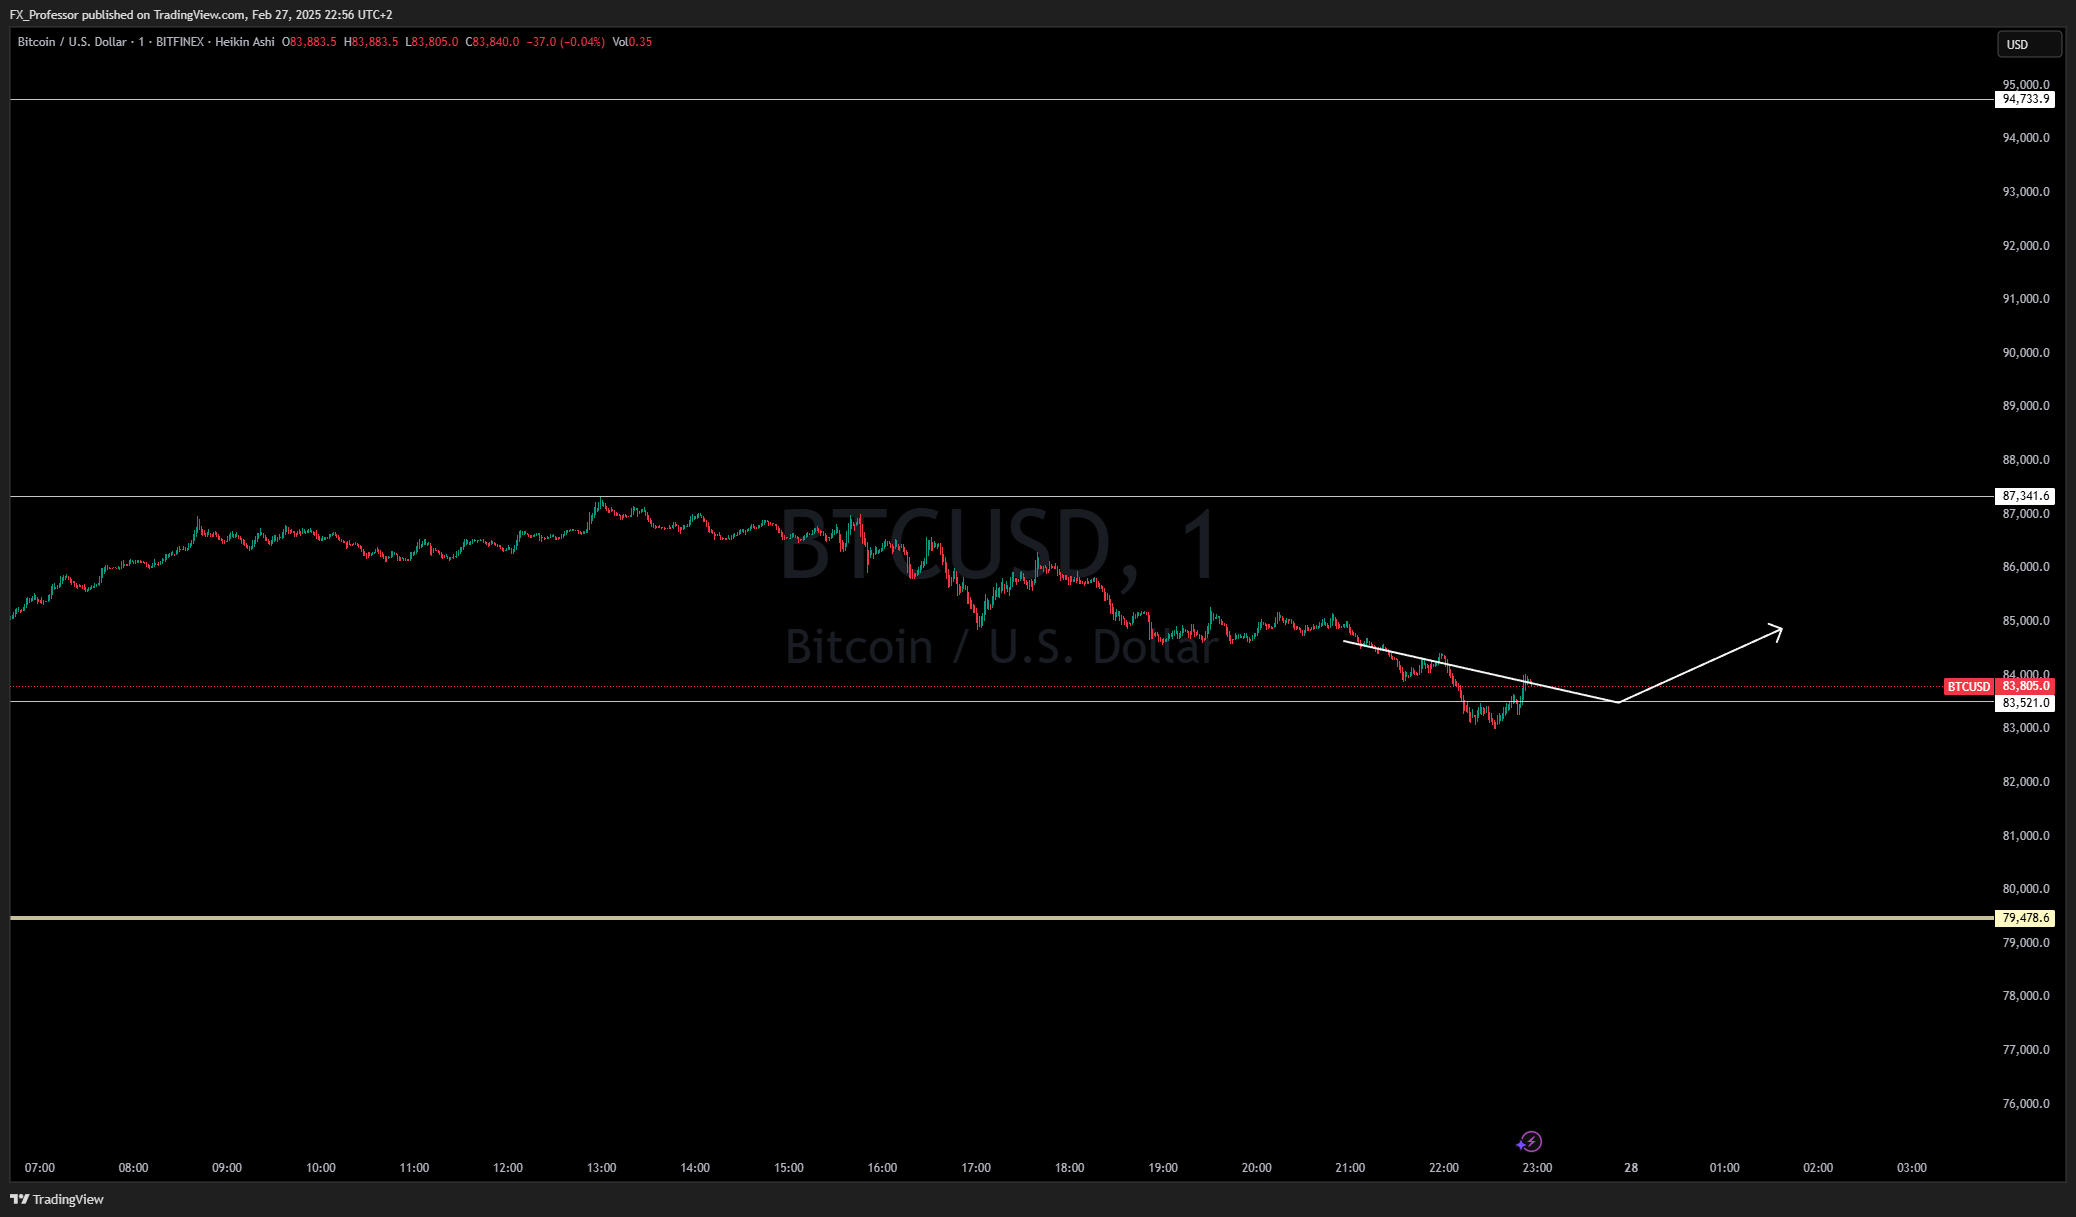Click the 15:00 time axis label
The image size is (2076, 1217).
[x=788, y=1167]
